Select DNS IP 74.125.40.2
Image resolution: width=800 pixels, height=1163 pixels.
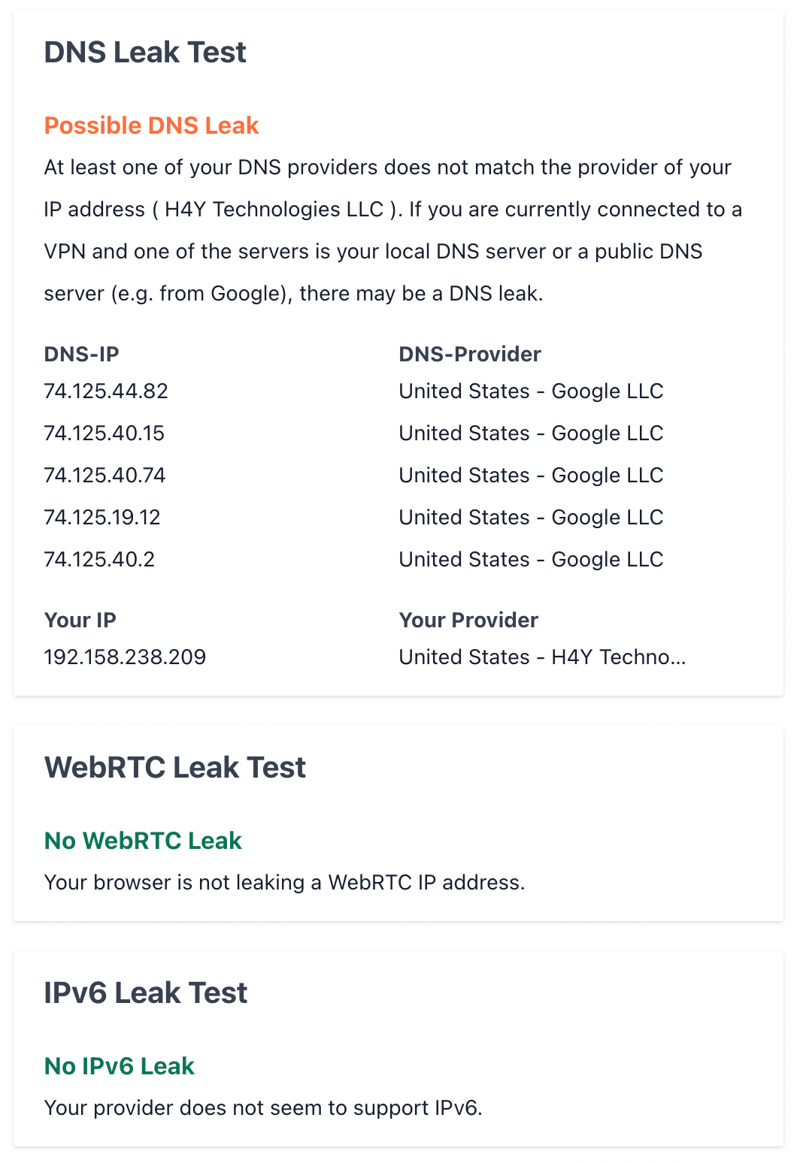point(99,559)
